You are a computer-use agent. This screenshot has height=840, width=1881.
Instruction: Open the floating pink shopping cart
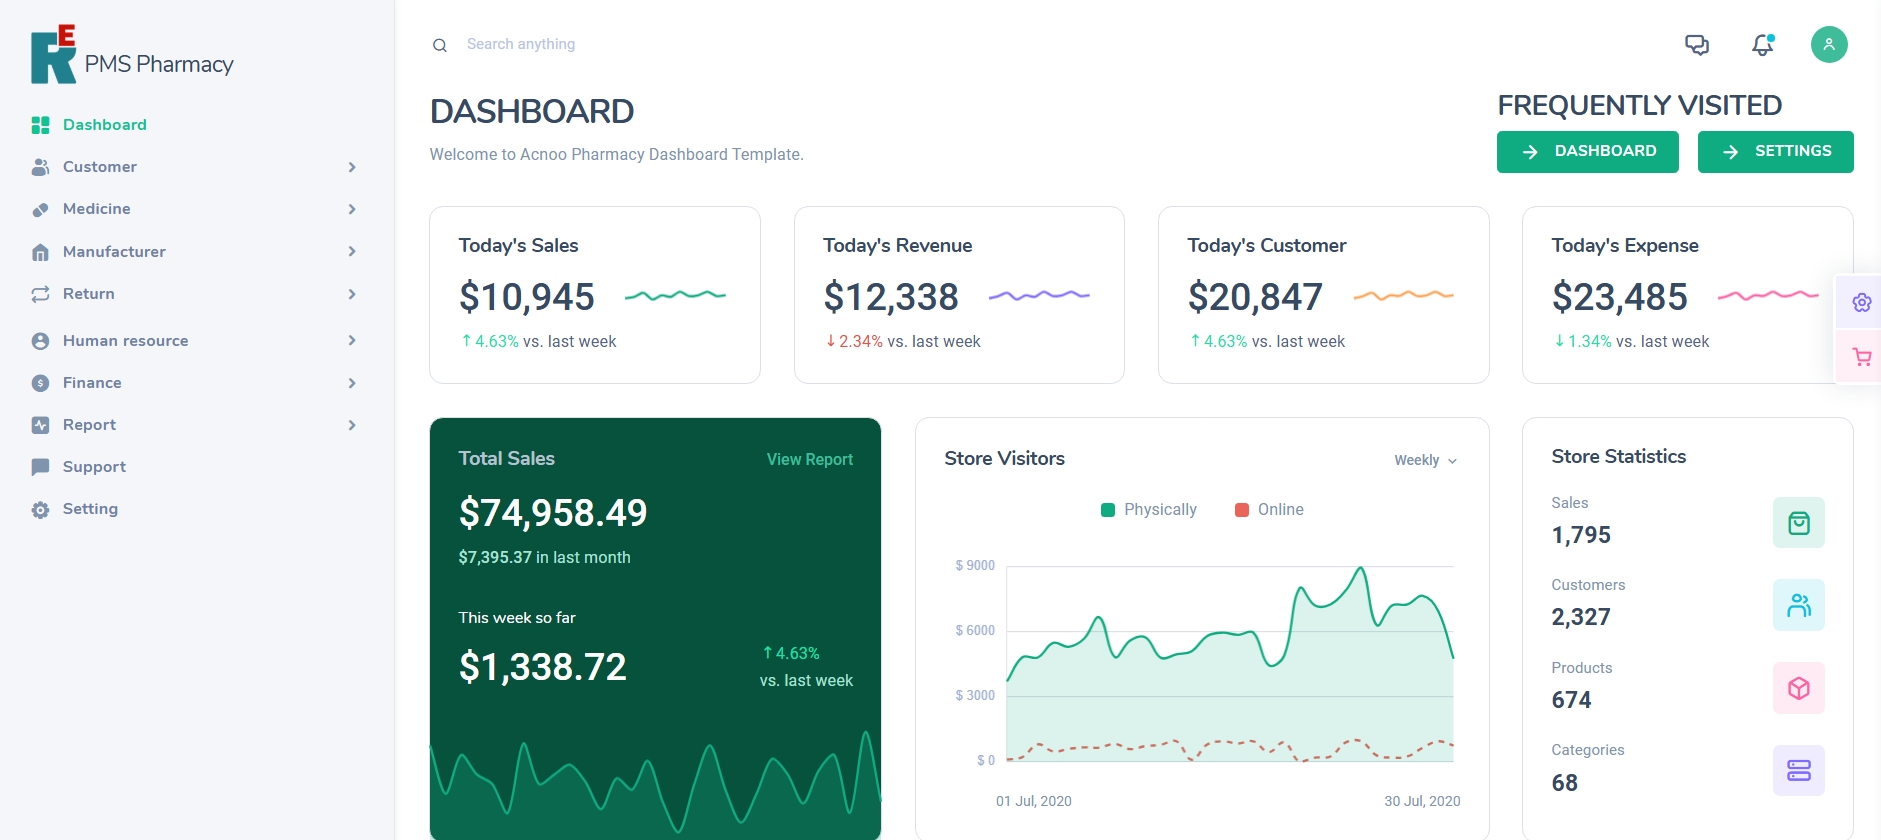[x=1861, y=357]
